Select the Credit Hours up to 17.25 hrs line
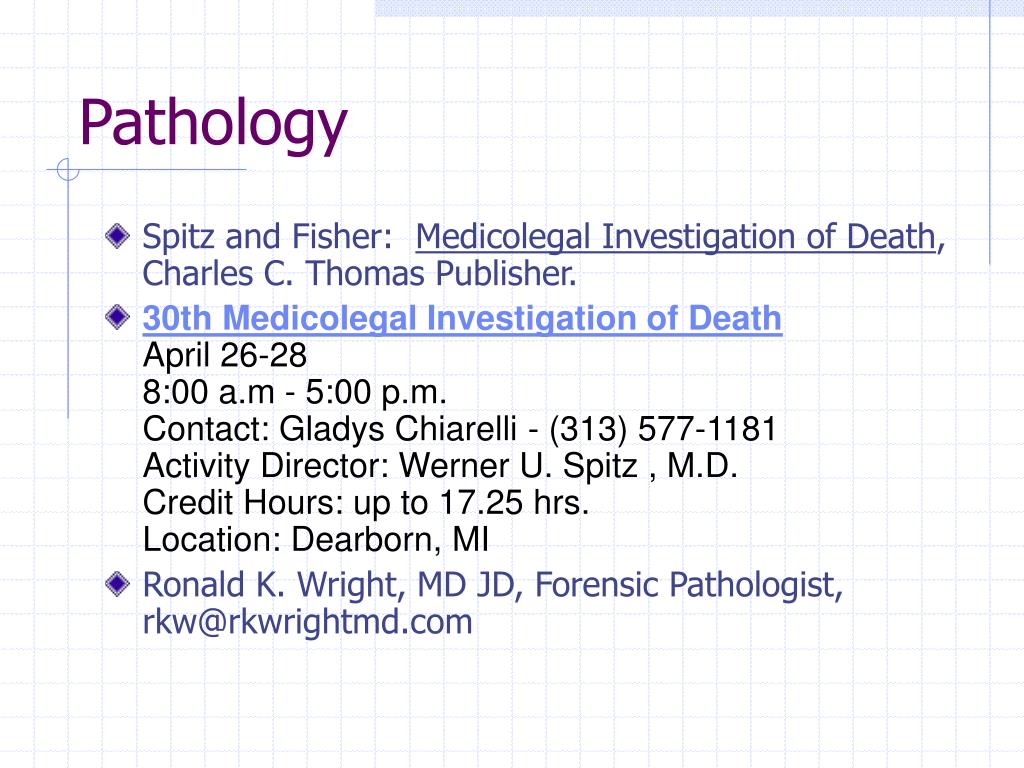Screen dimensions: 1024x768 tap(366, 503)
